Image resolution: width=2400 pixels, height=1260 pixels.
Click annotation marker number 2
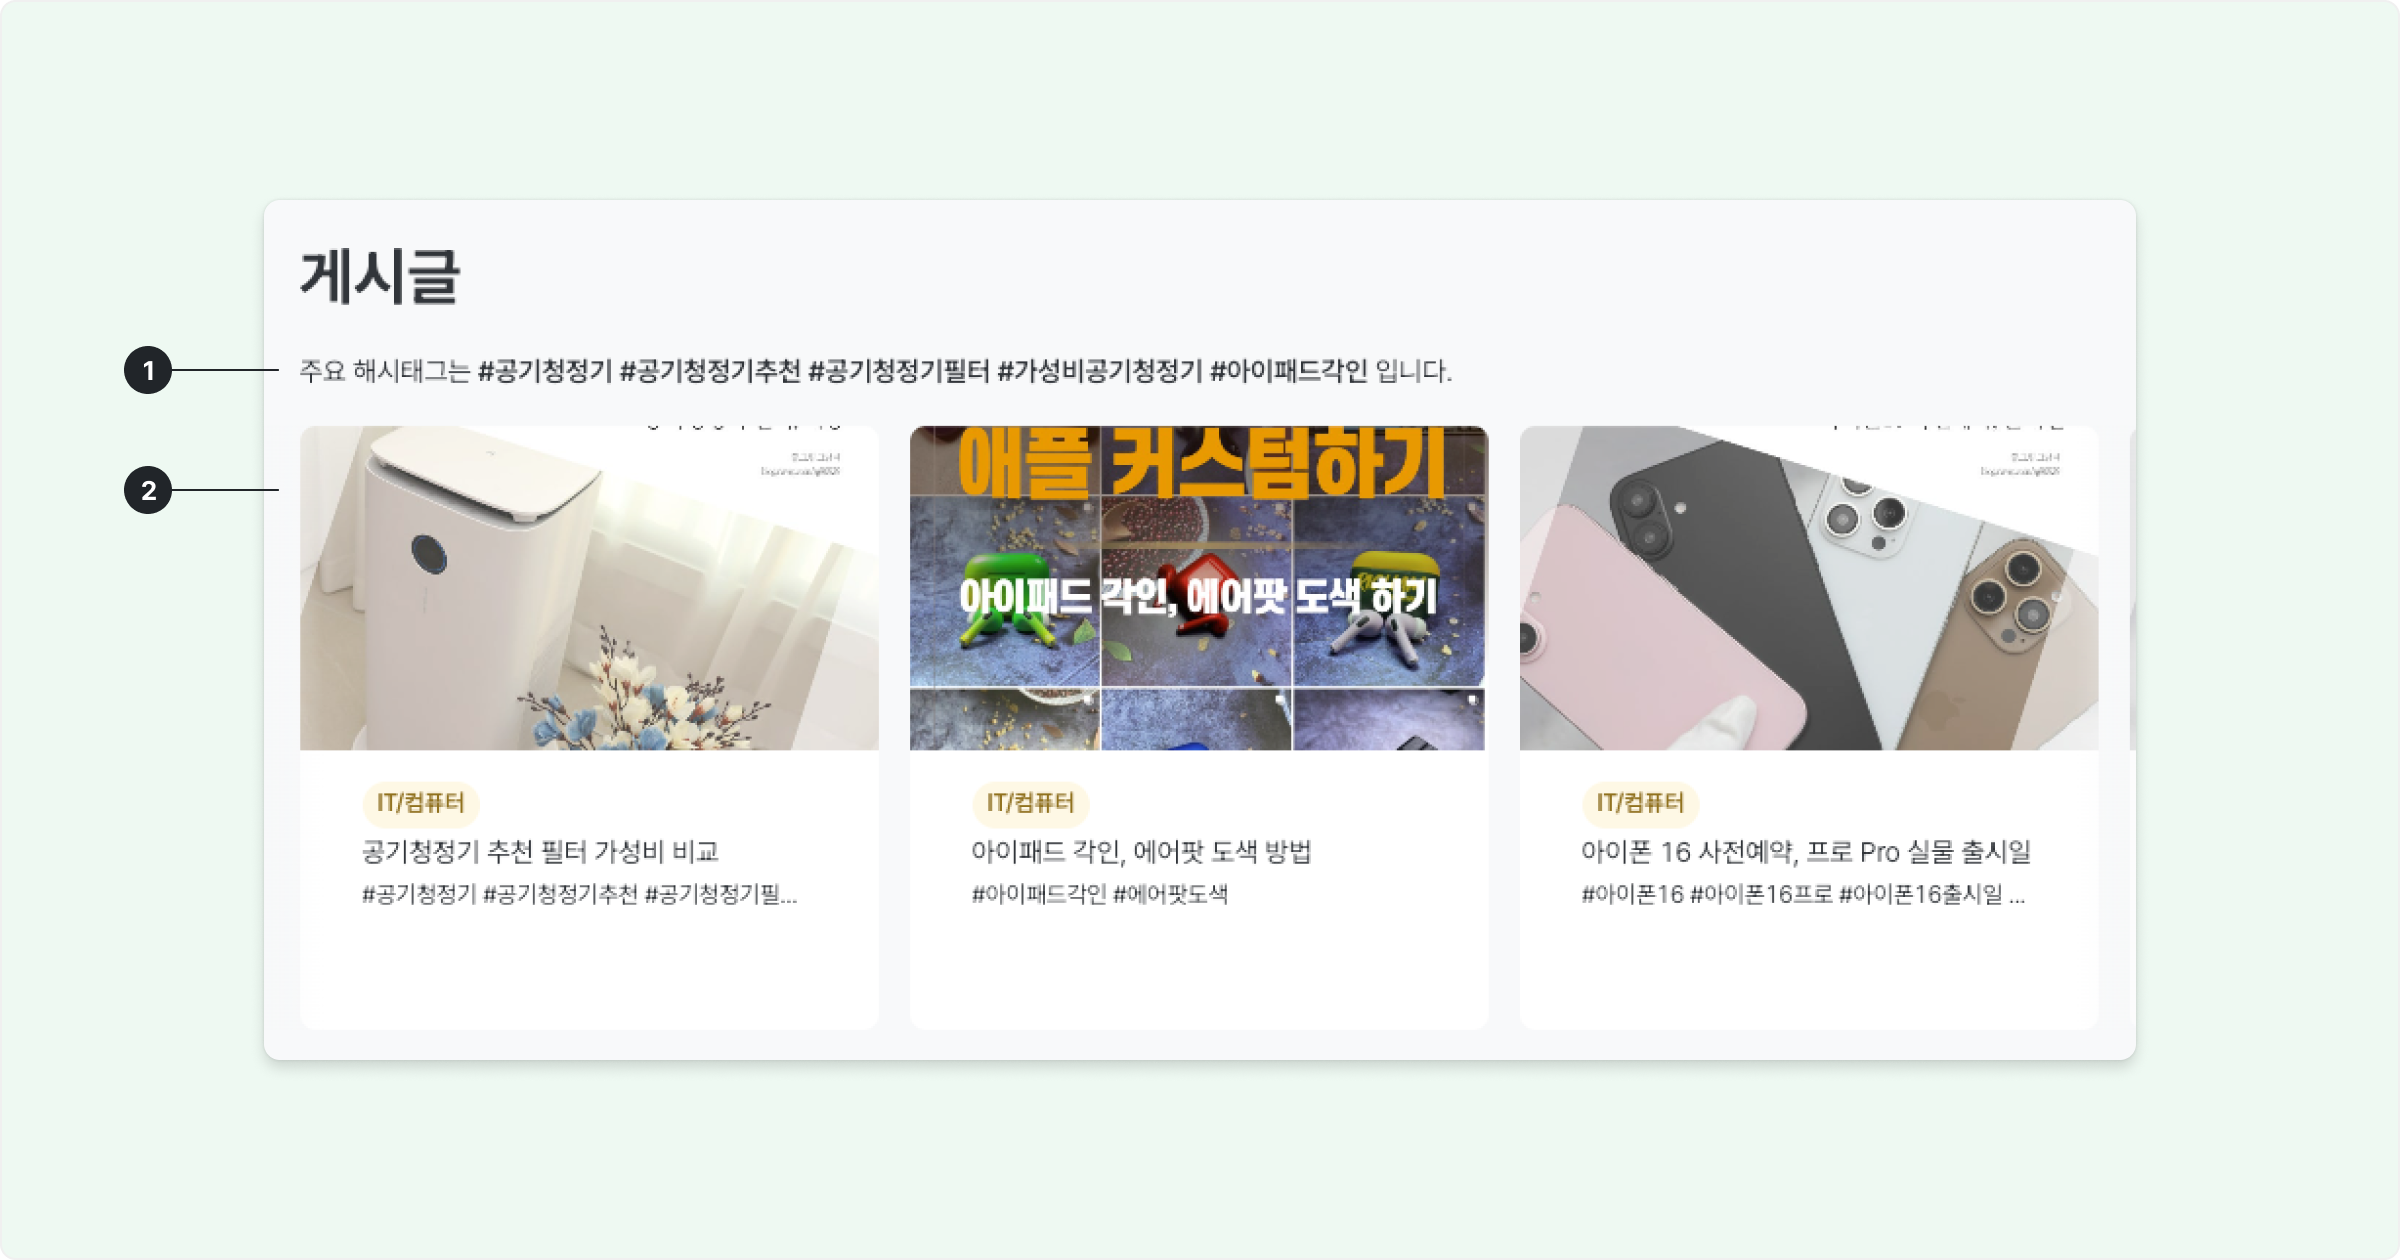coord(148,490)
